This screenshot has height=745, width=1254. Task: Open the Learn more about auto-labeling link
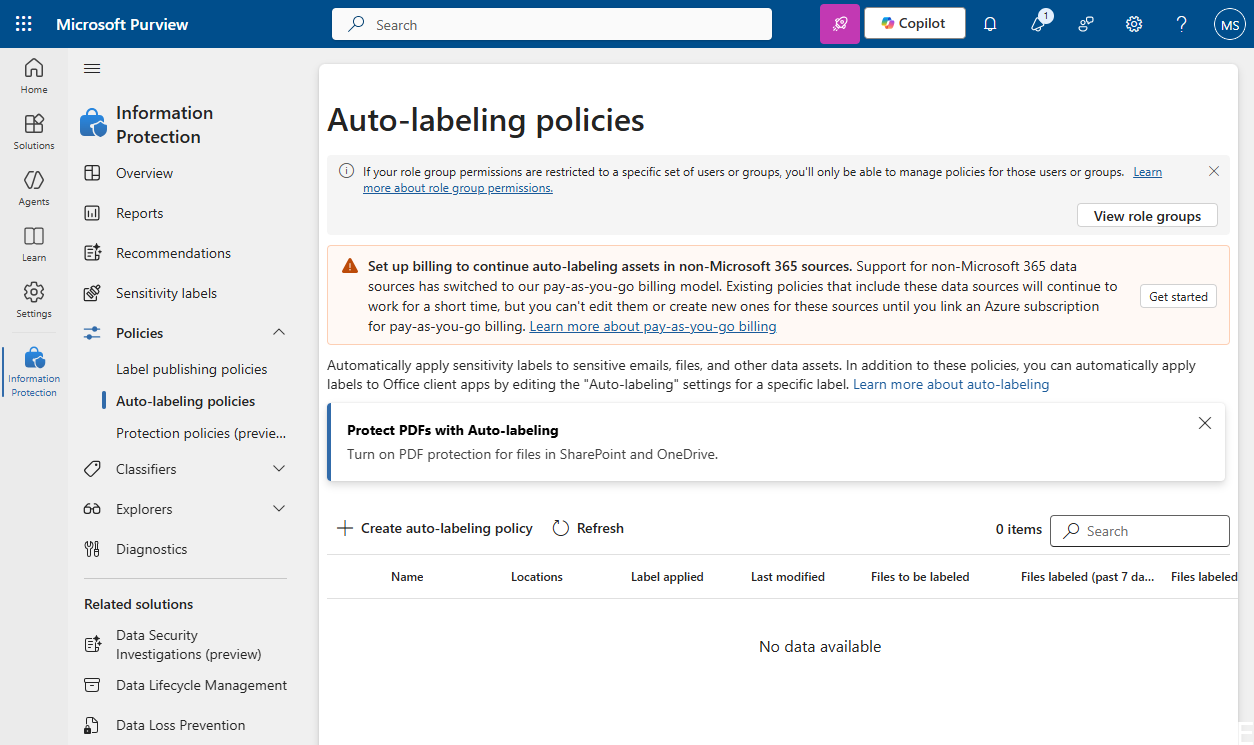click(950, 383)
